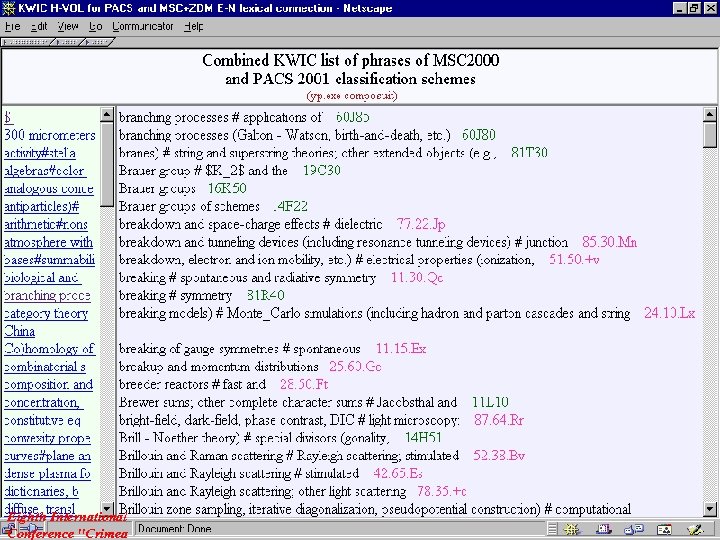Open the 'convexity prope' index link
Viewport: 720px width, 540px height.
pyautogui.click(x=47, y=439)
